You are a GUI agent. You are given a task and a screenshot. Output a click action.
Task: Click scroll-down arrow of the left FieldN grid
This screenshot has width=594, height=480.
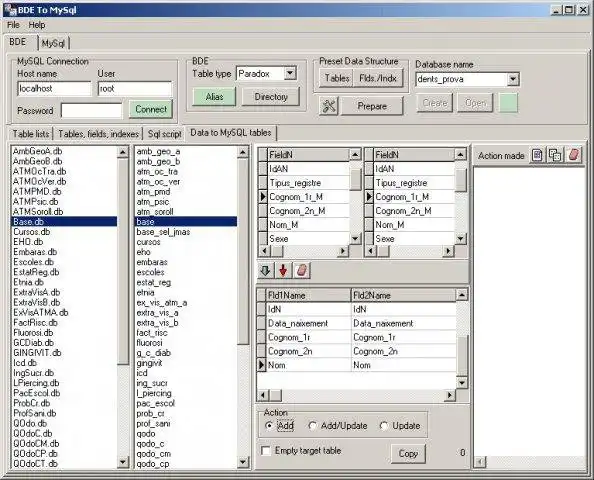355,239
